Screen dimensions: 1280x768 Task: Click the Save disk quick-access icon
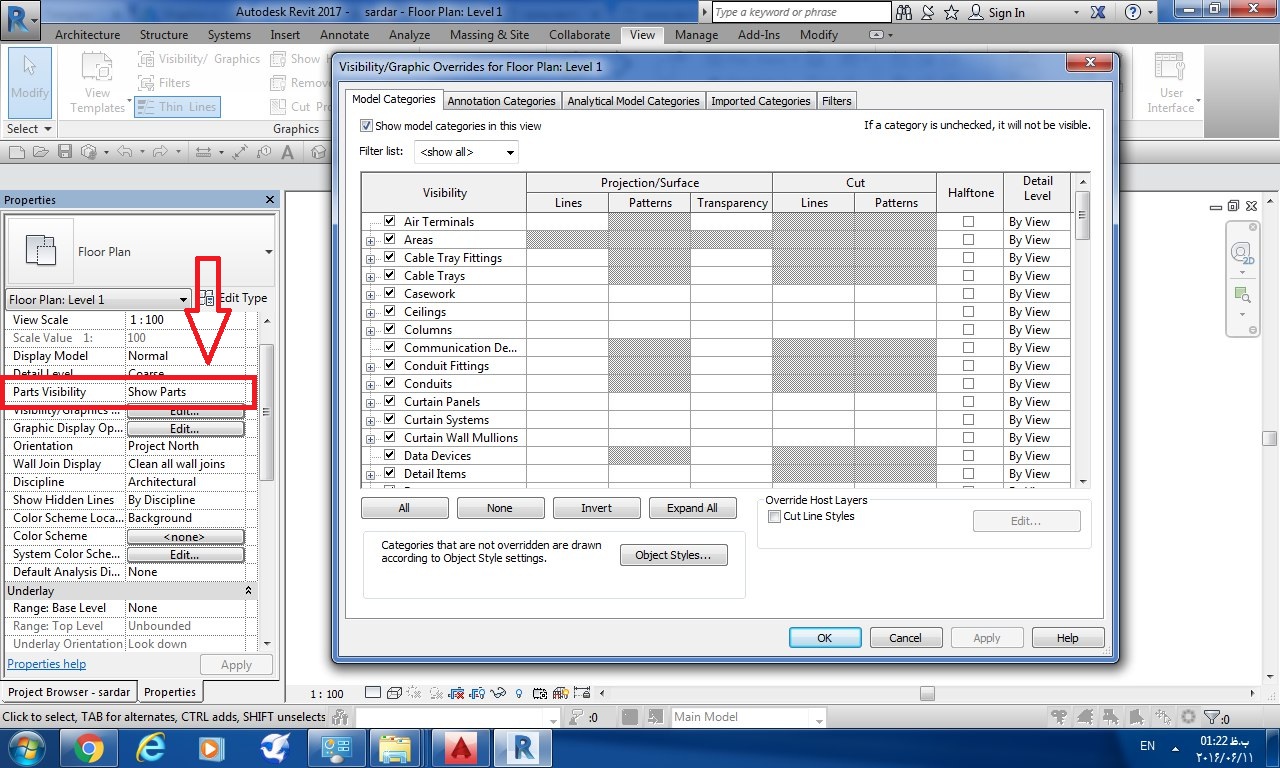coord(64,152)
